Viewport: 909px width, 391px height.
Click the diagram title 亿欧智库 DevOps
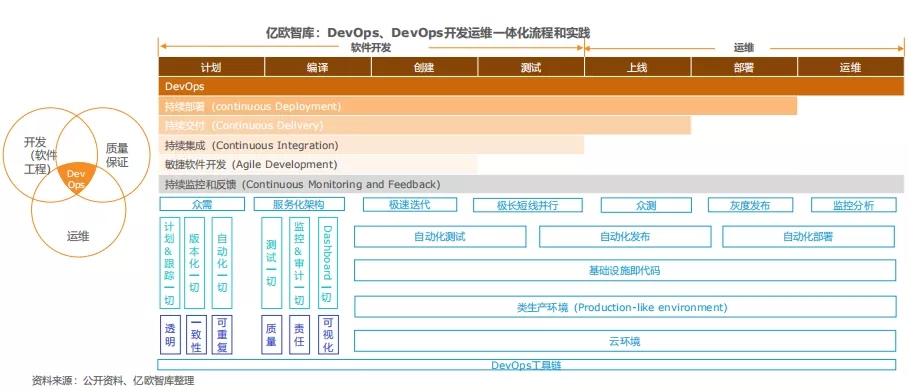click(x=428, y=32)
